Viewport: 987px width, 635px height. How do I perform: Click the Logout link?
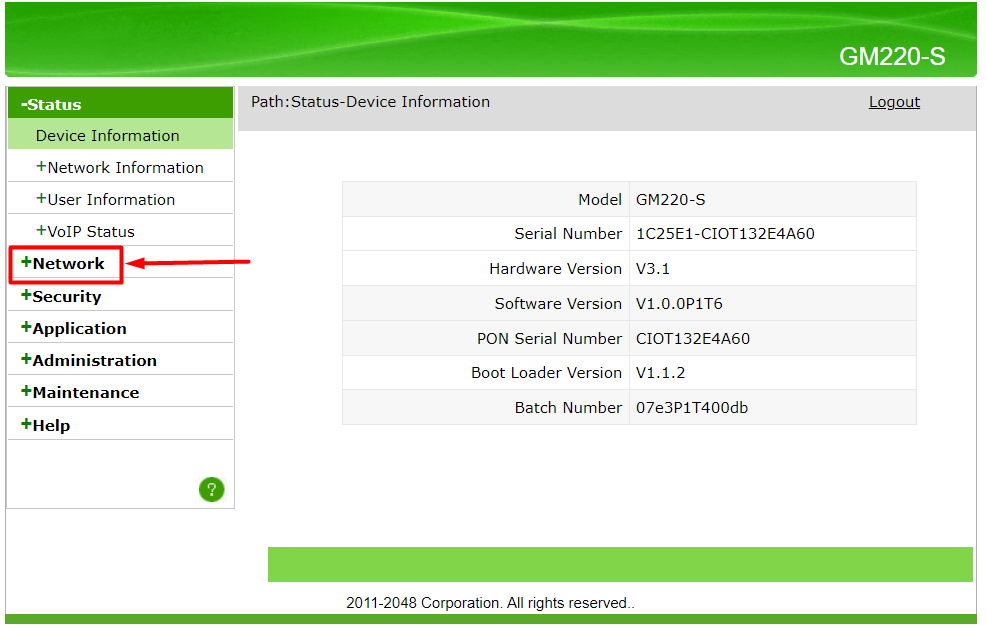(x=894, y=102)
